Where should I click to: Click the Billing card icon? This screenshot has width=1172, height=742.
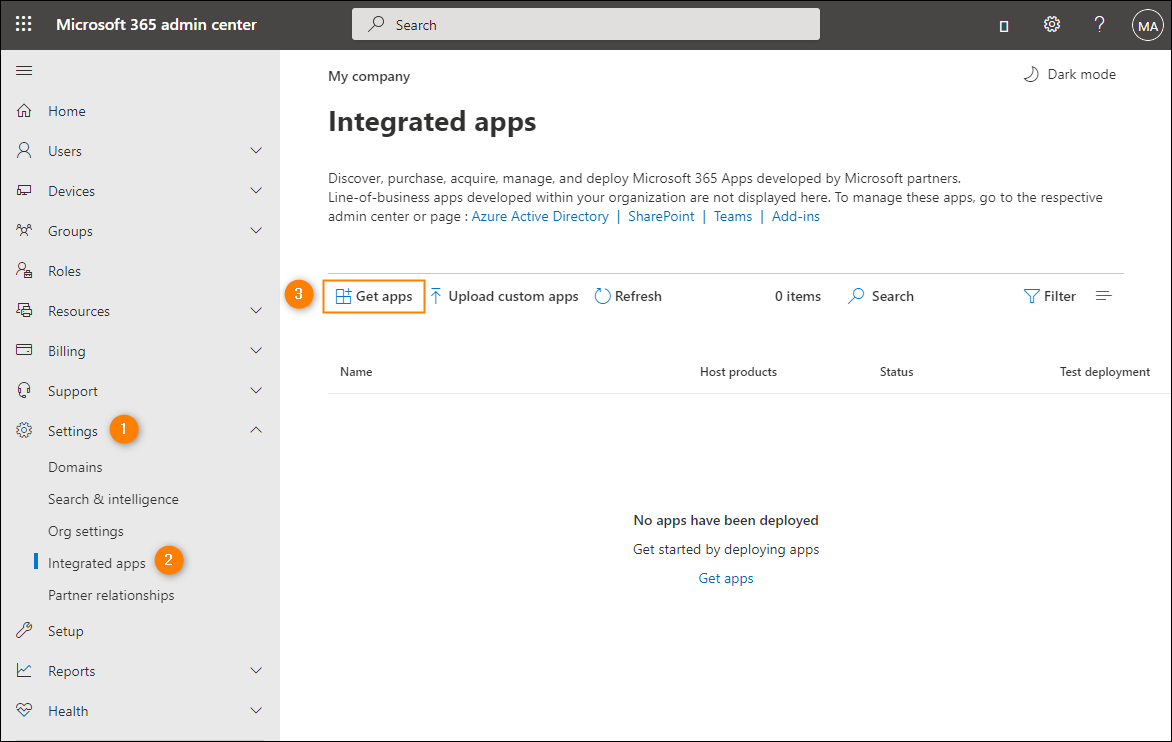24,350
